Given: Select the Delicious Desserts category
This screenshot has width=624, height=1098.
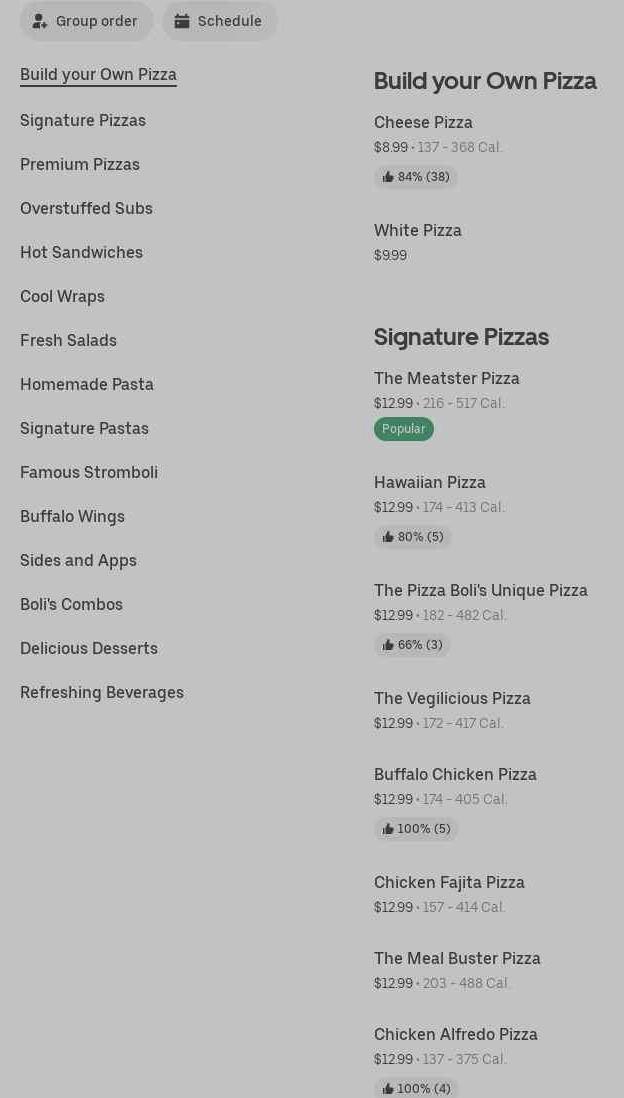Looking at the screenshot, I should 89,648.
